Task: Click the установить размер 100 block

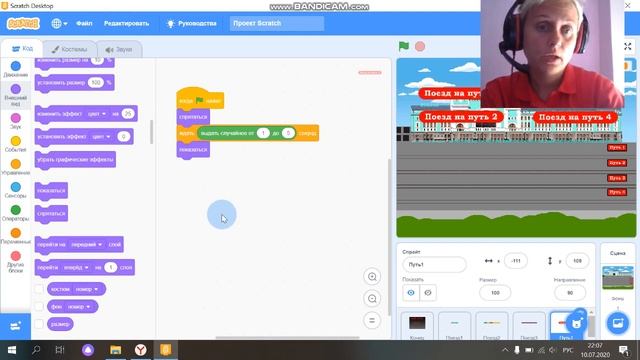Action: [74, 82]
